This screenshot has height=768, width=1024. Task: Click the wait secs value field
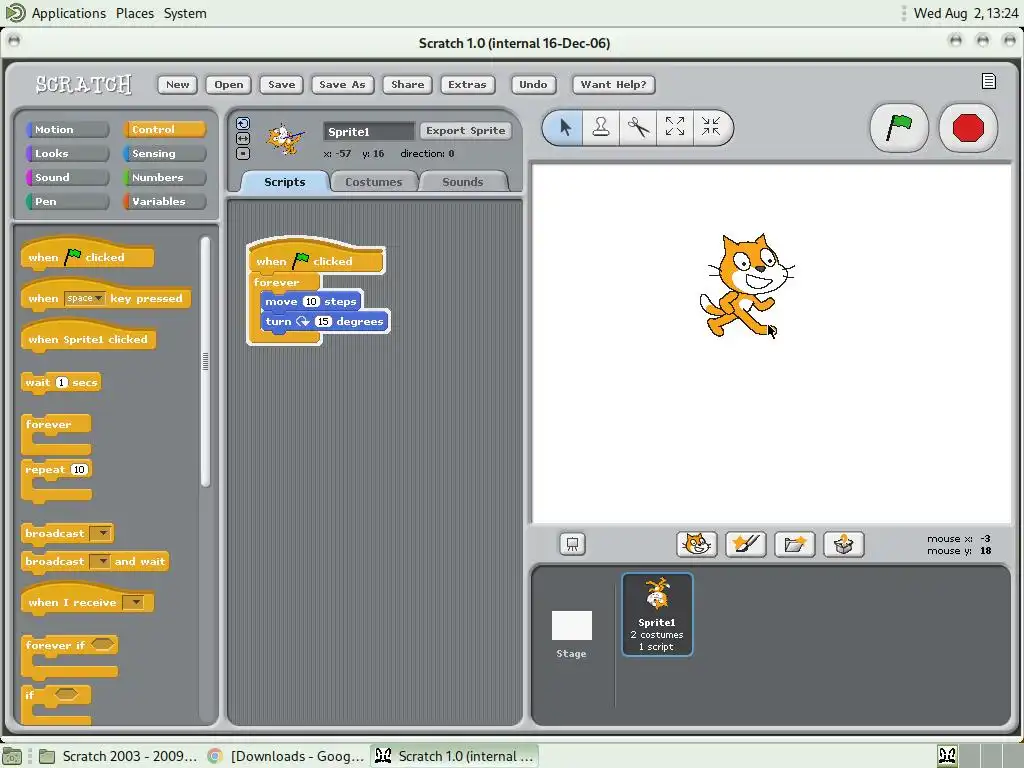pyautogui.click(x=62, y=383)
